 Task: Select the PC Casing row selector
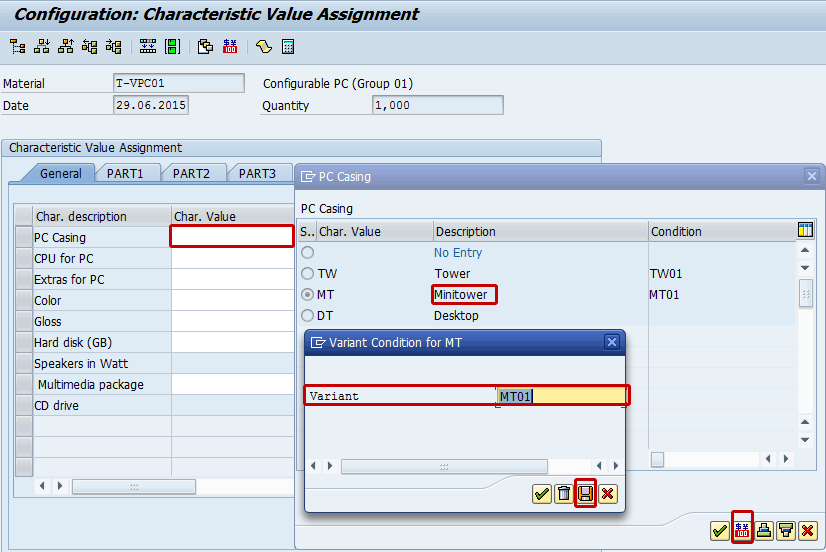point(24,237)
